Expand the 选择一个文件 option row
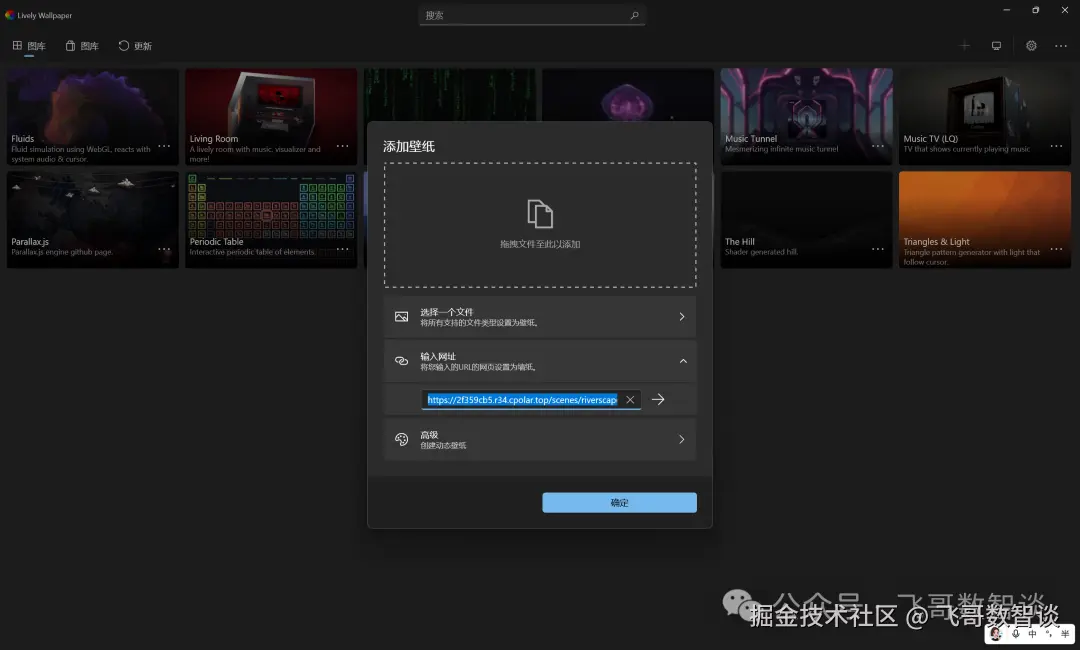1080x650 pixels. point(540,317)
